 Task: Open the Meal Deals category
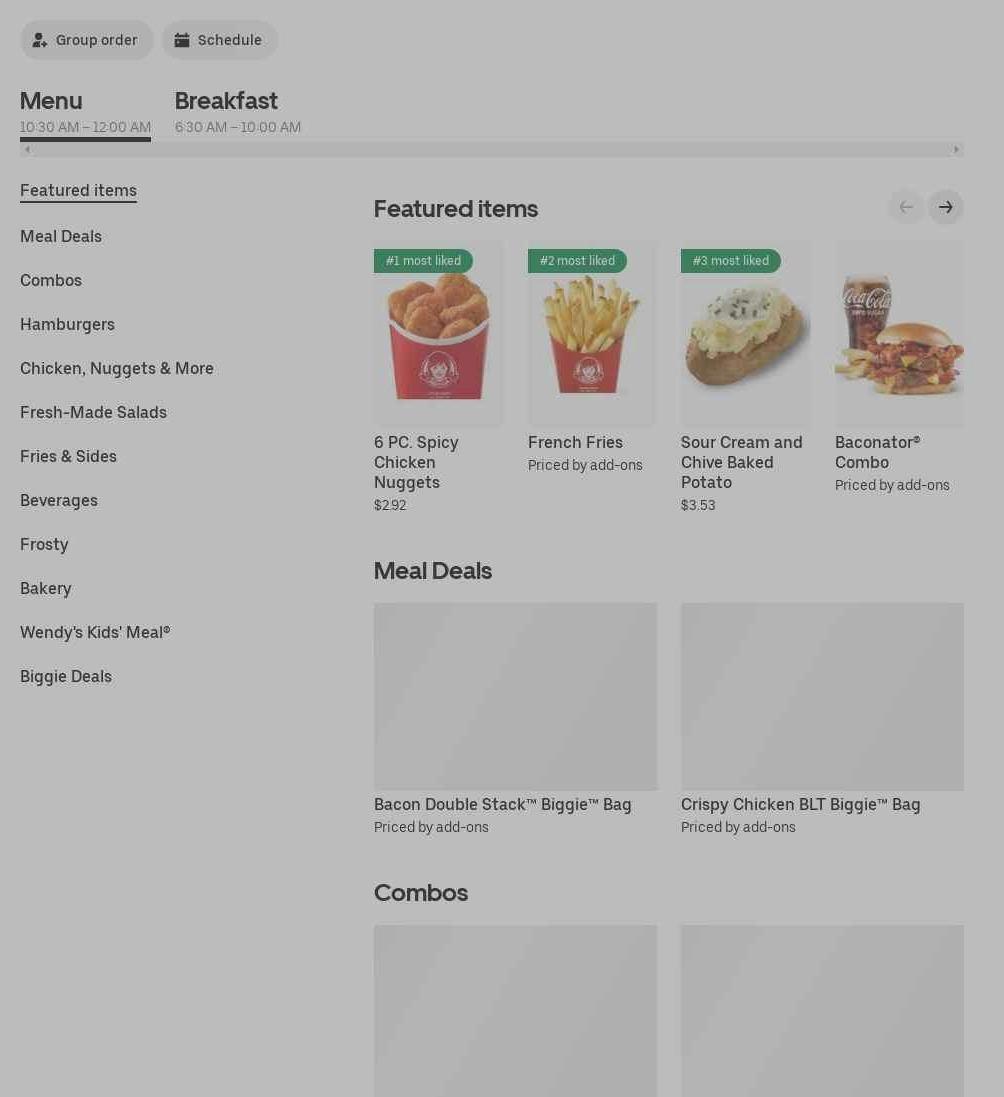coord(61,236)
